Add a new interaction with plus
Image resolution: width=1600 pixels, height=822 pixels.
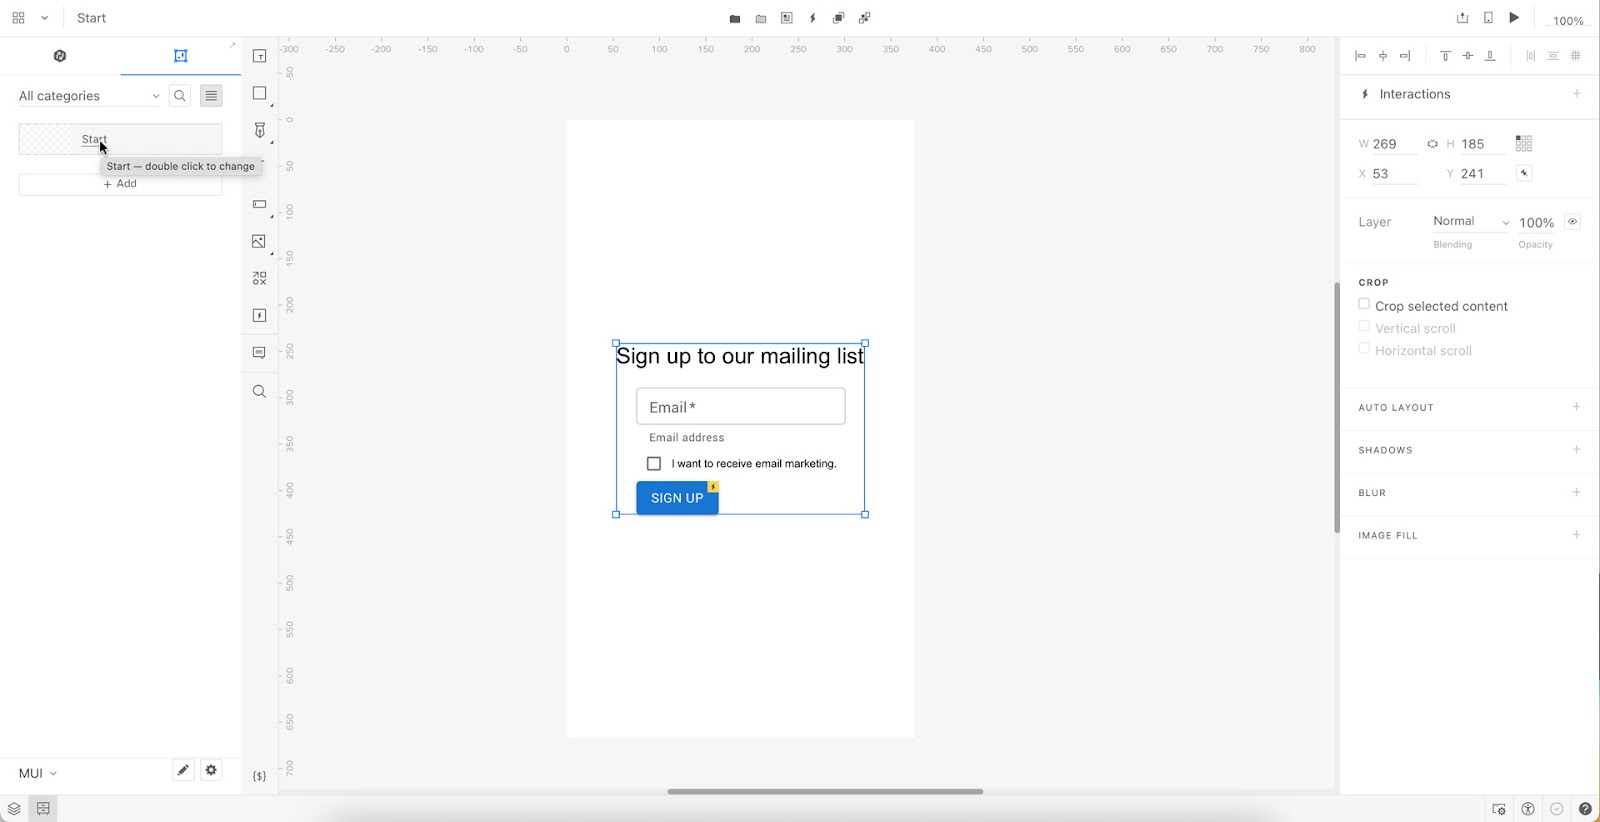tap(1577, 94)
